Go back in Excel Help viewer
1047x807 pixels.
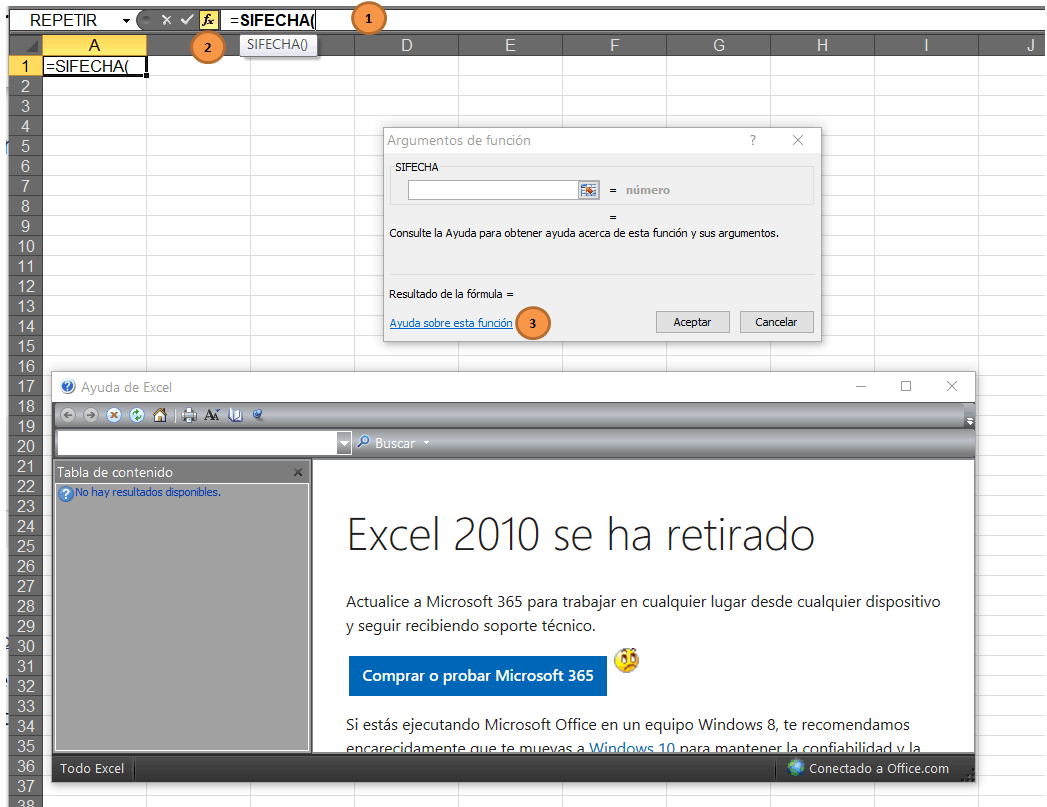click(x=68, y=415)
